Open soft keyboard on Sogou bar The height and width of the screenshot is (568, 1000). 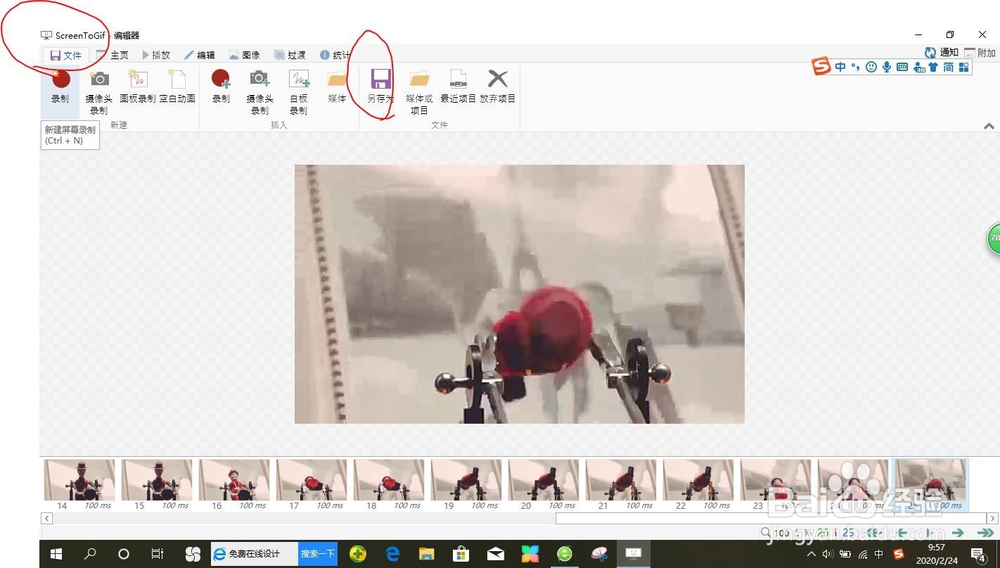click(x=902, y=67)
